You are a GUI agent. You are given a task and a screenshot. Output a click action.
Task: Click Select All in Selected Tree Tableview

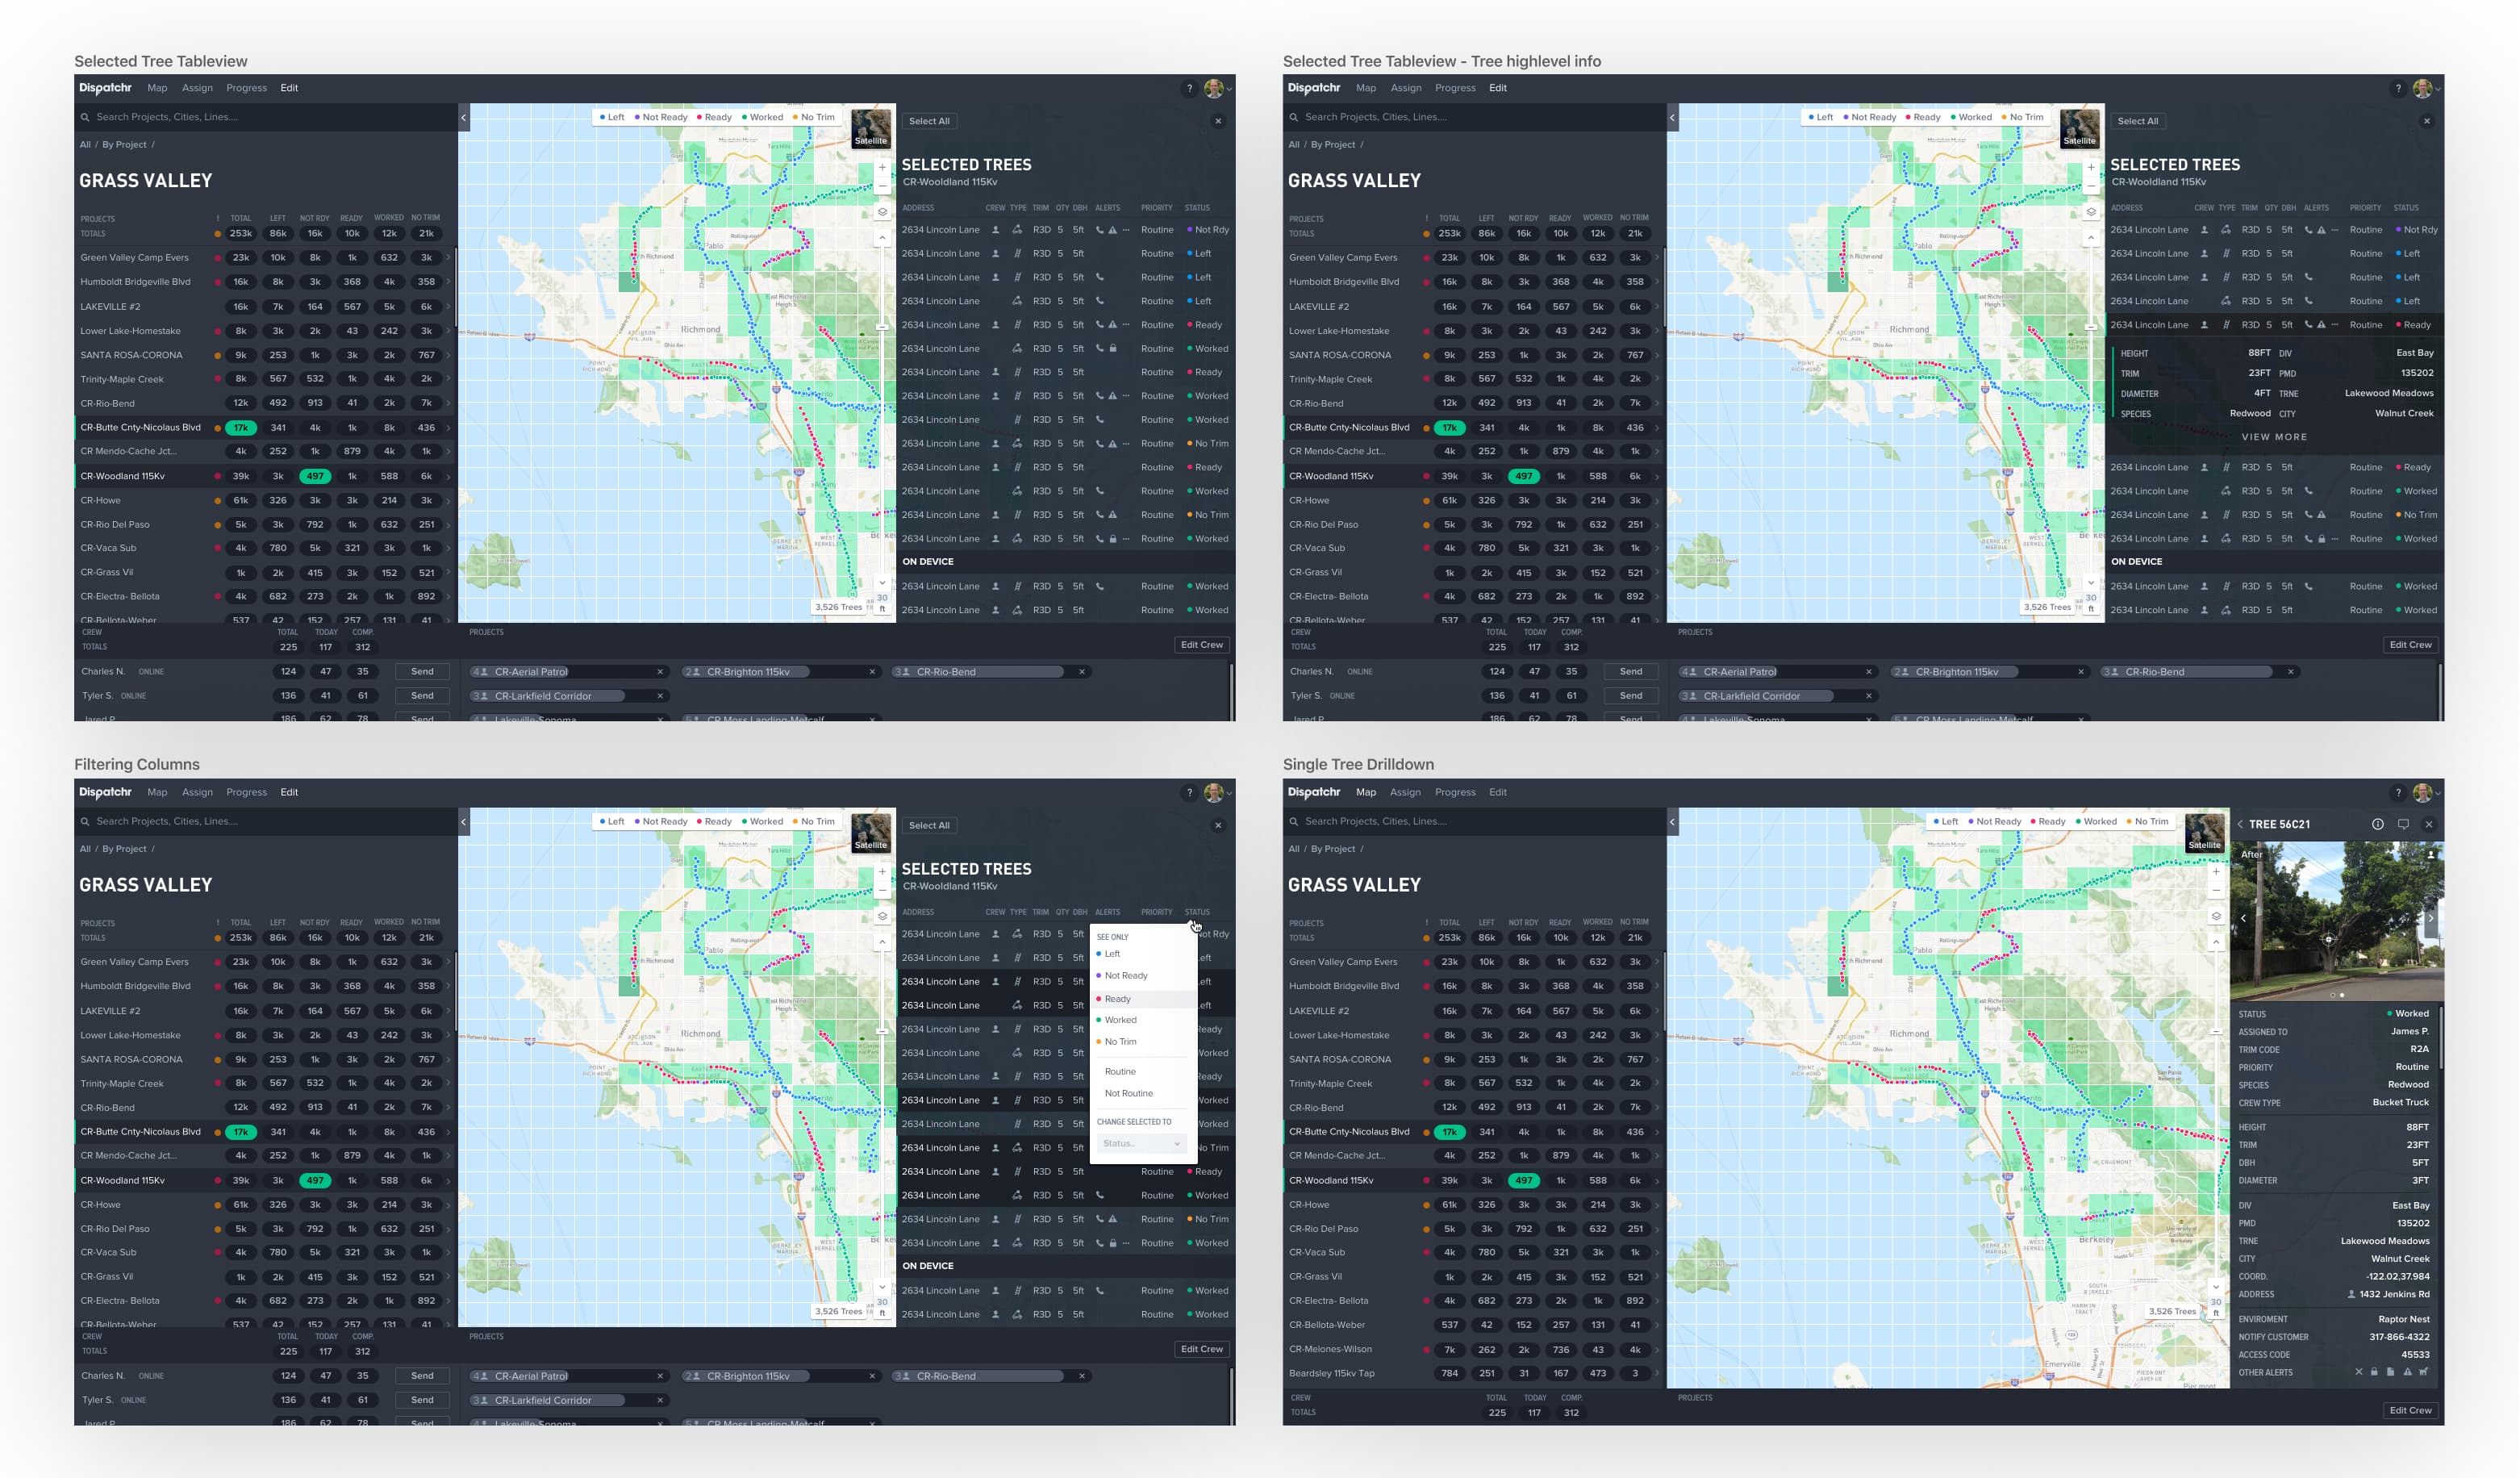[x=929, y=121]
